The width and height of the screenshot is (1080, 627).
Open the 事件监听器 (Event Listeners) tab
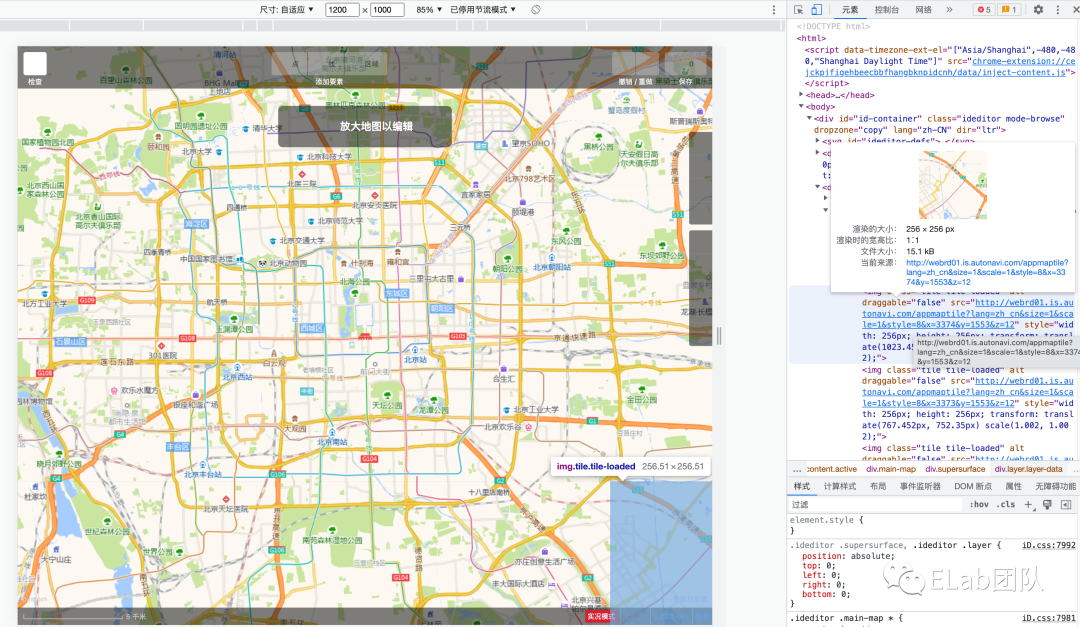click(x=920, y=486)
